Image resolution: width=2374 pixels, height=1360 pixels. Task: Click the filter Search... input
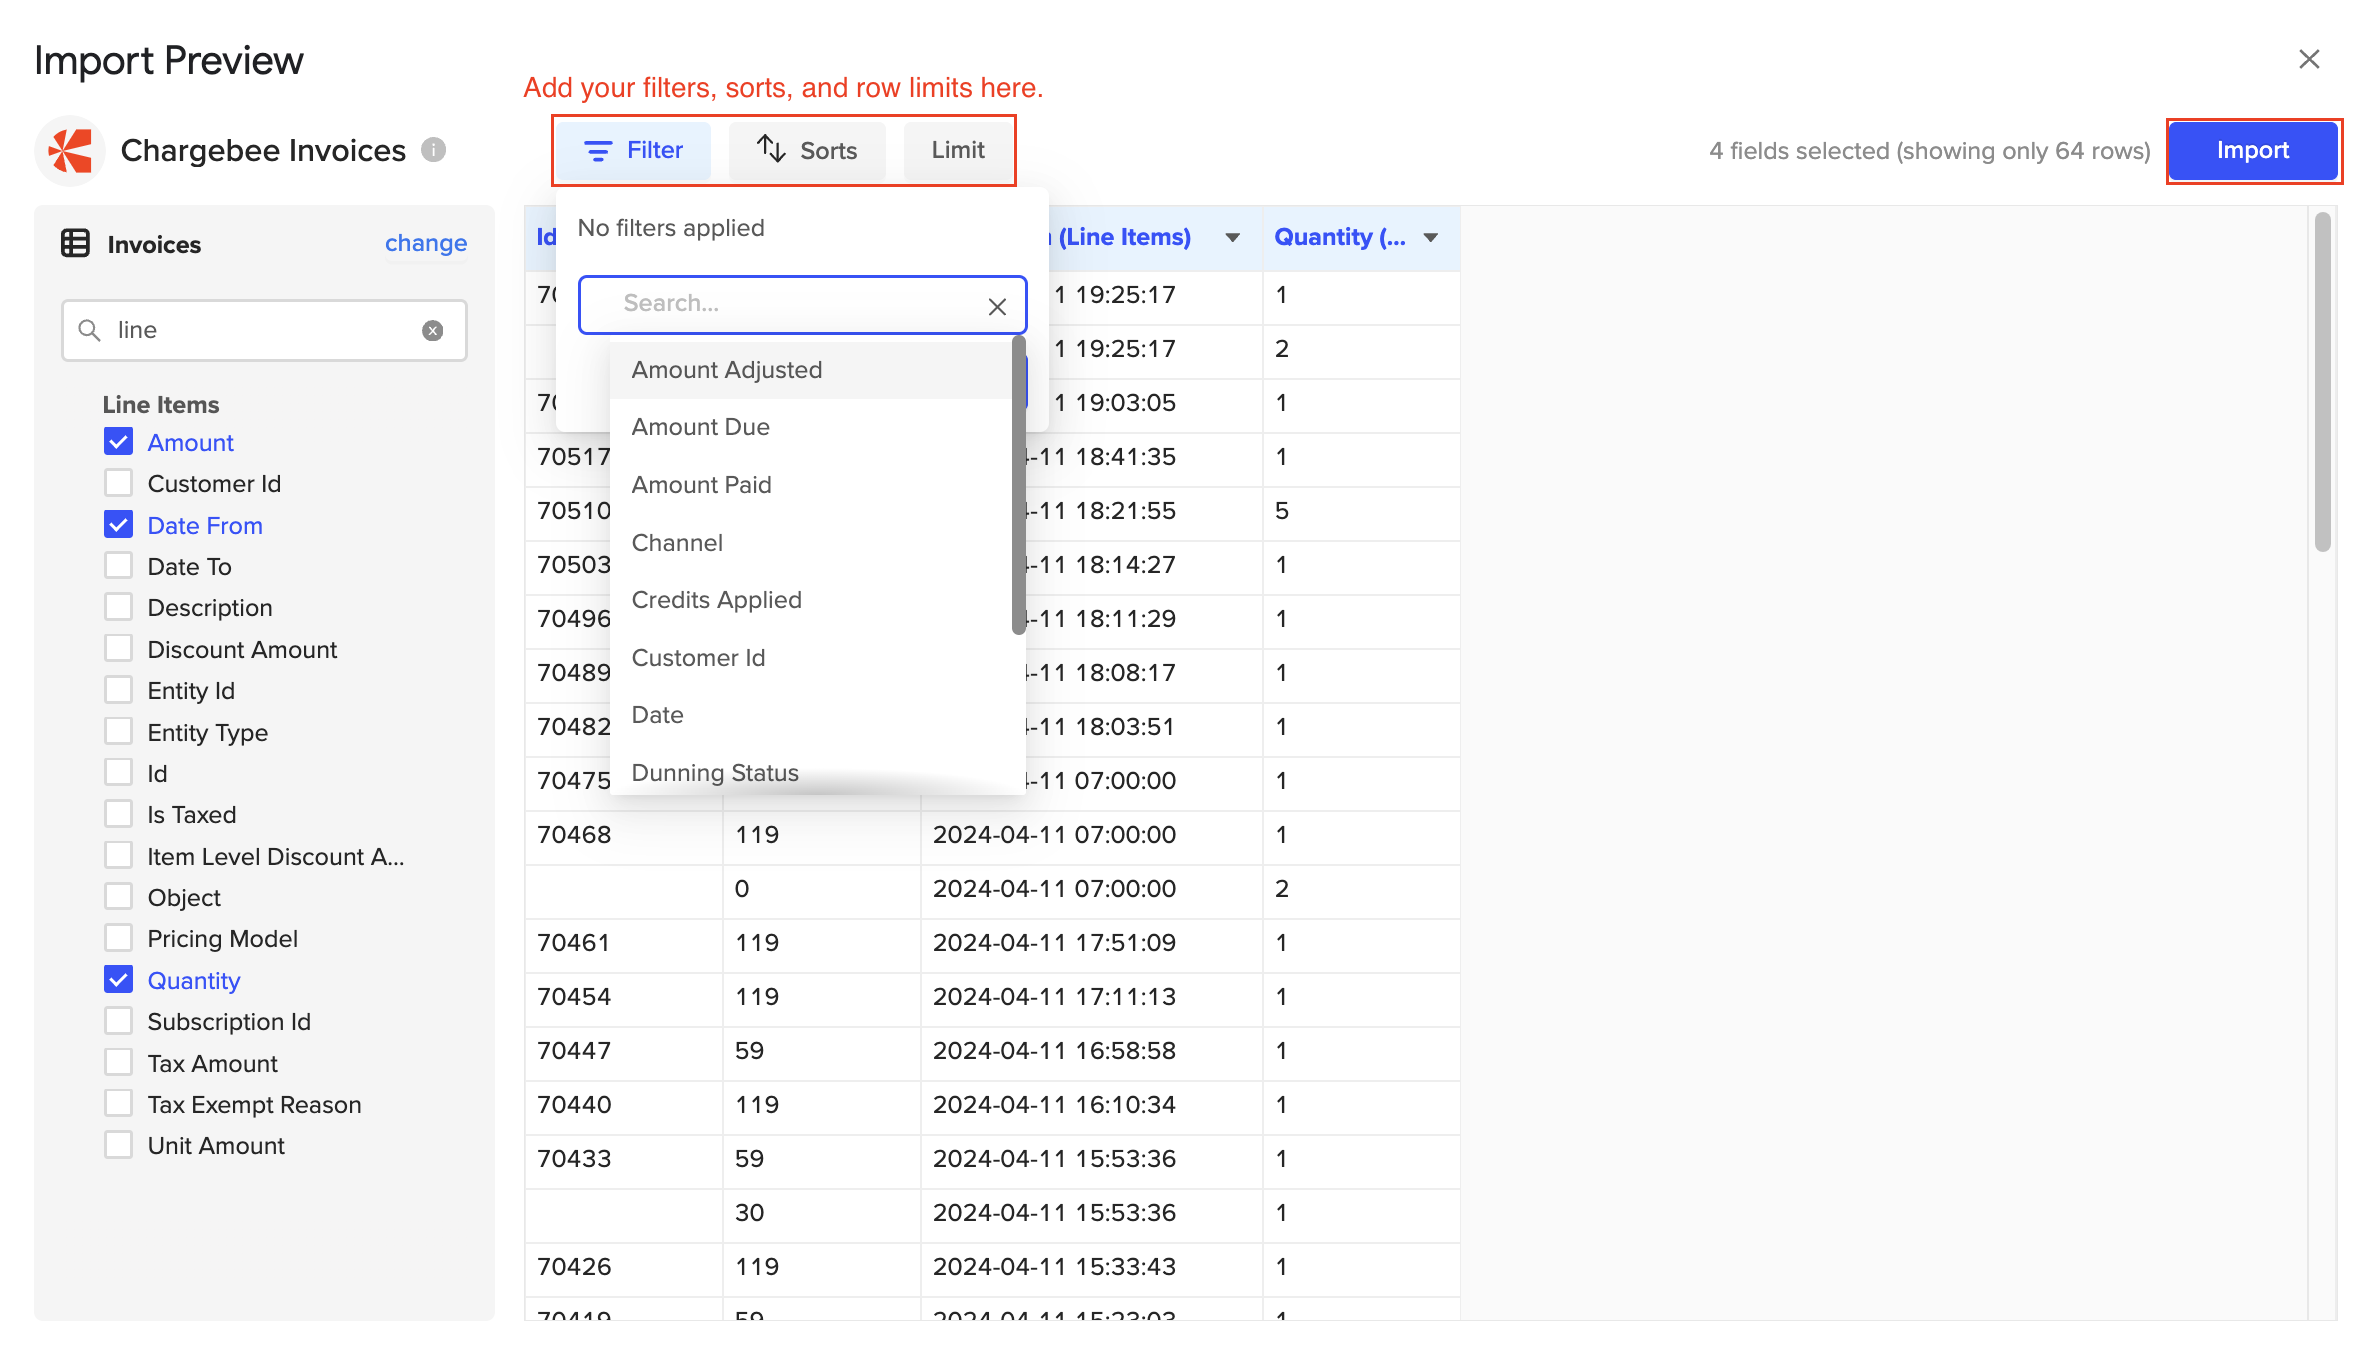point(802,305)
